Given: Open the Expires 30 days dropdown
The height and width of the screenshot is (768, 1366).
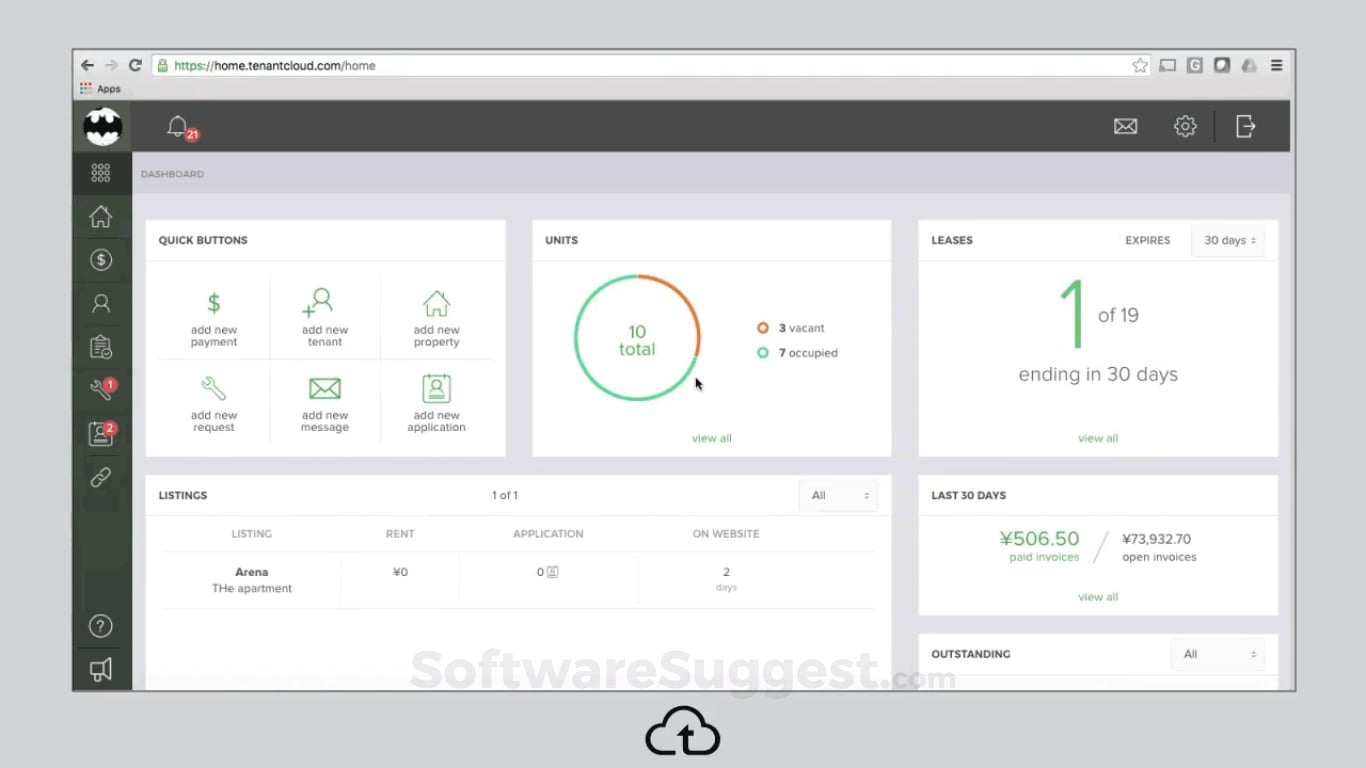Looking at the screenshot, I should tap(1227, 240).
